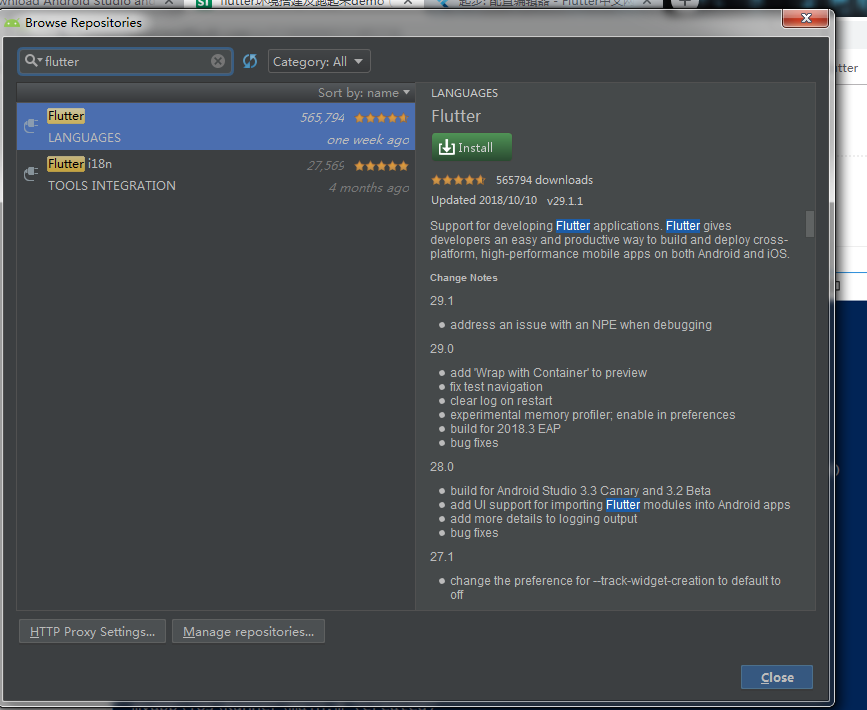This screenshot has width=867, height=710.
Task: Click Flutter row star rating
Action: 382,118
